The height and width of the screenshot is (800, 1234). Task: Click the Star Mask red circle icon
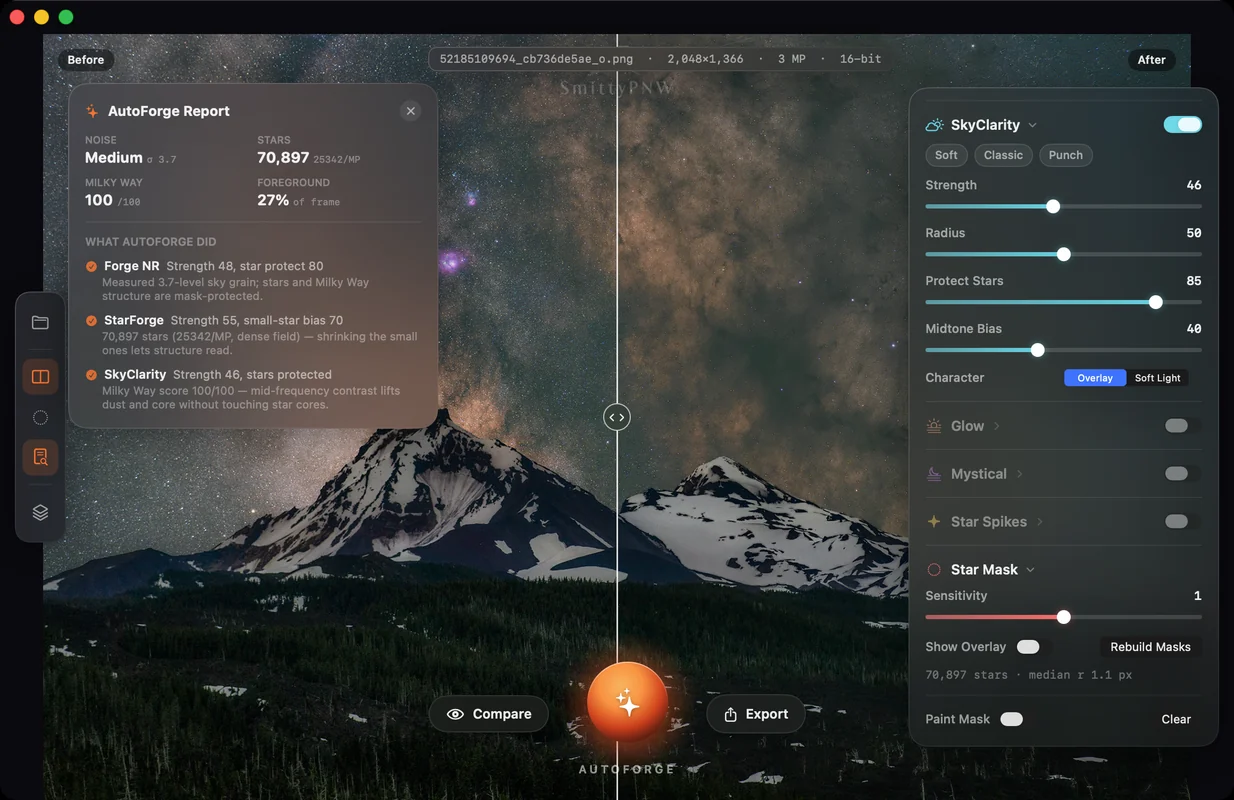(934, 570)
